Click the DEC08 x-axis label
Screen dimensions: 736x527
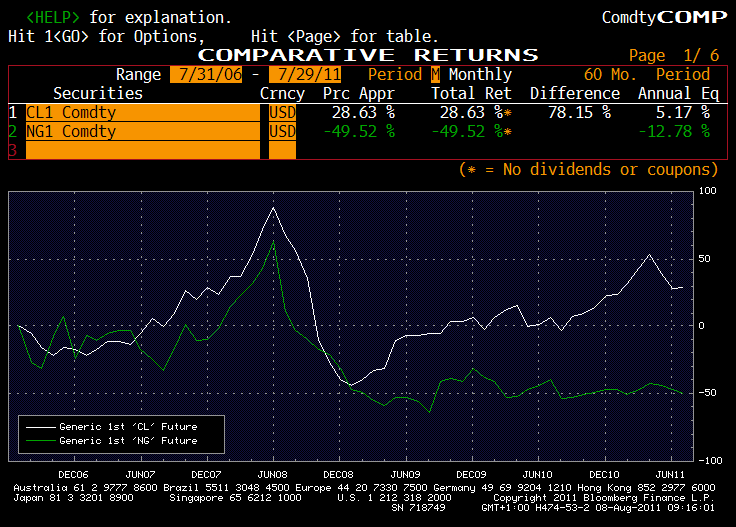[338, 474]
